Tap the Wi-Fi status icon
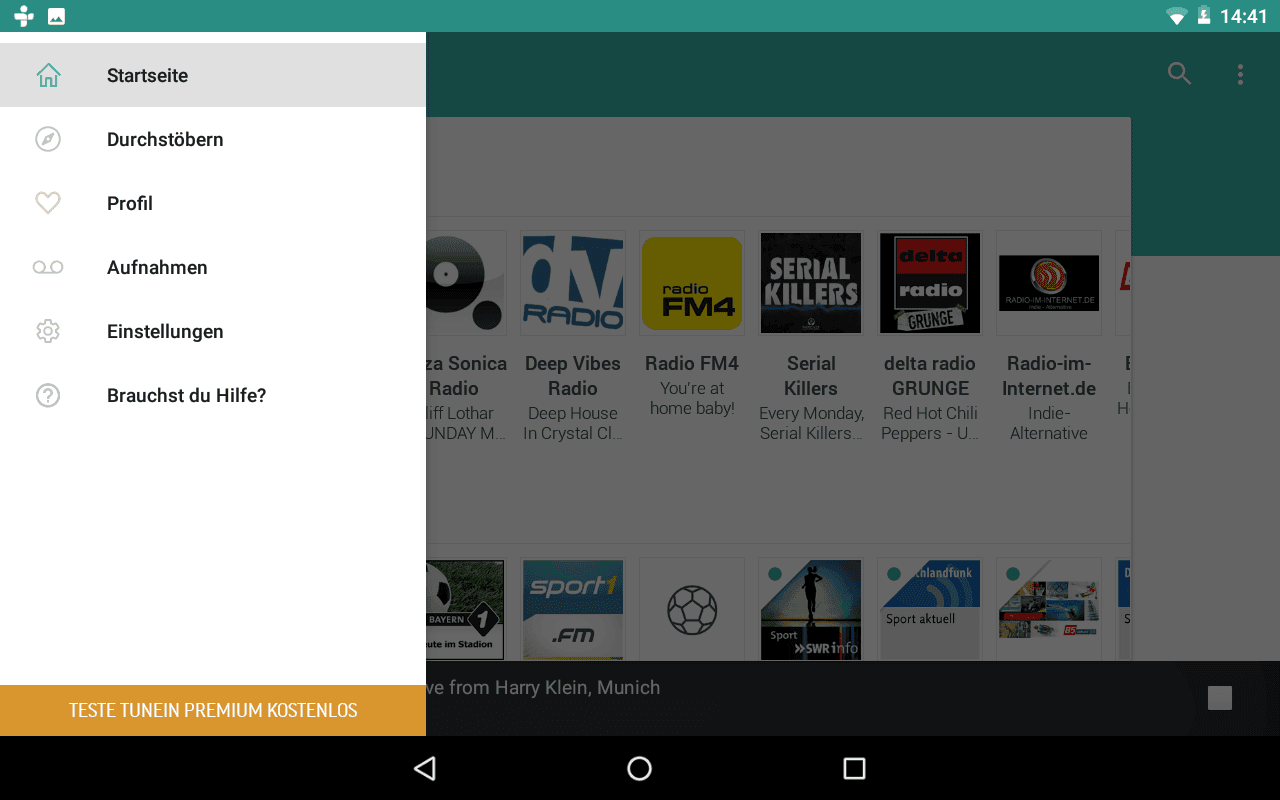 tap(1176, 16)
